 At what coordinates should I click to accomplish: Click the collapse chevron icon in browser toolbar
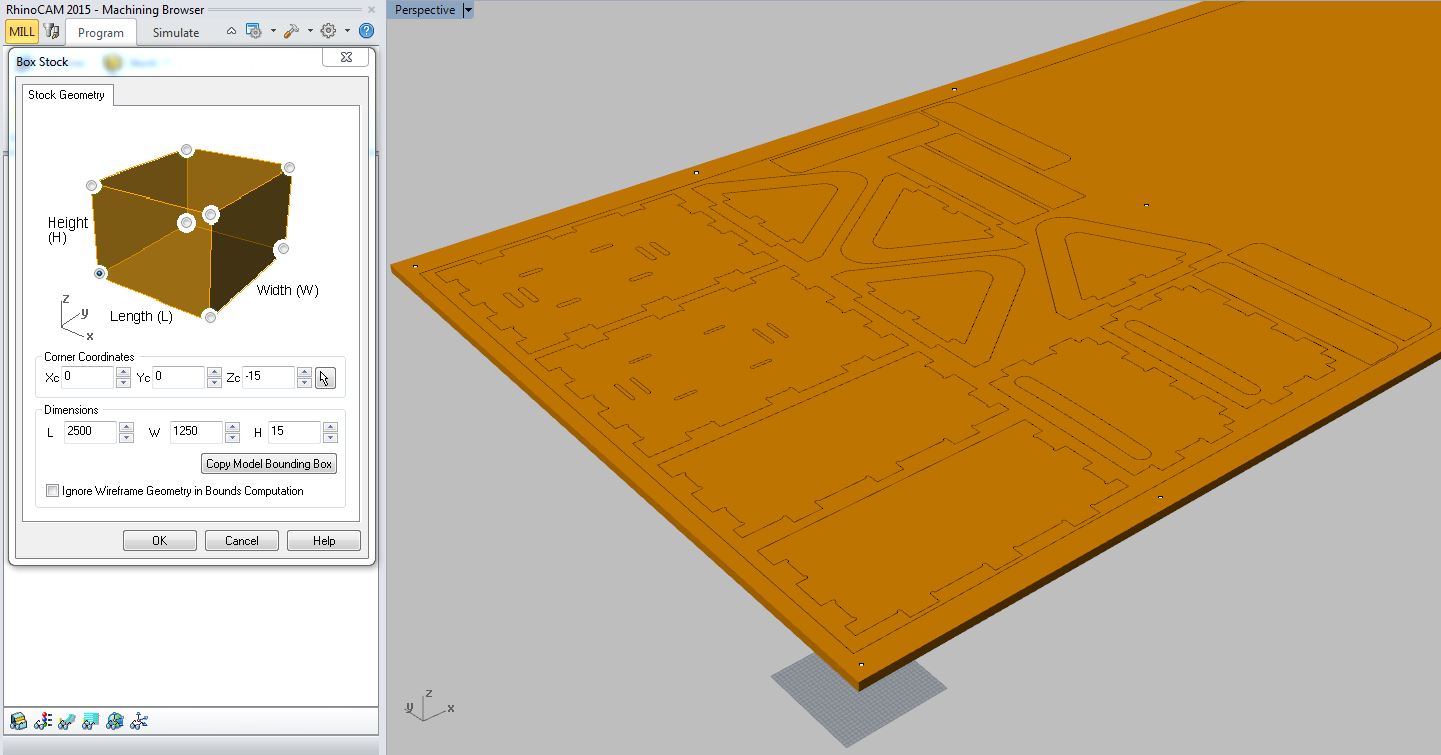232,31
